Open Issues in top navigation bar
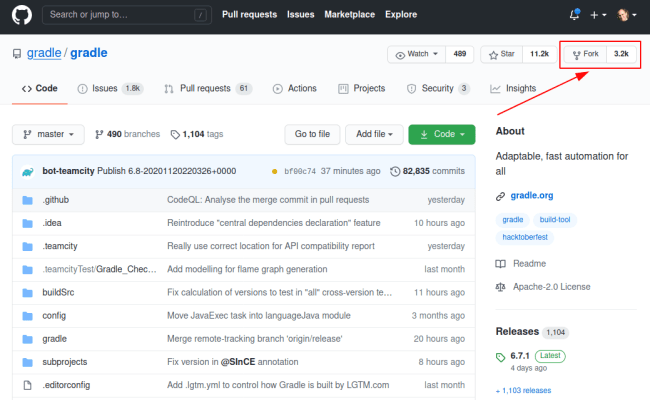Screen dimensions: 650x400 click(301, 15)
